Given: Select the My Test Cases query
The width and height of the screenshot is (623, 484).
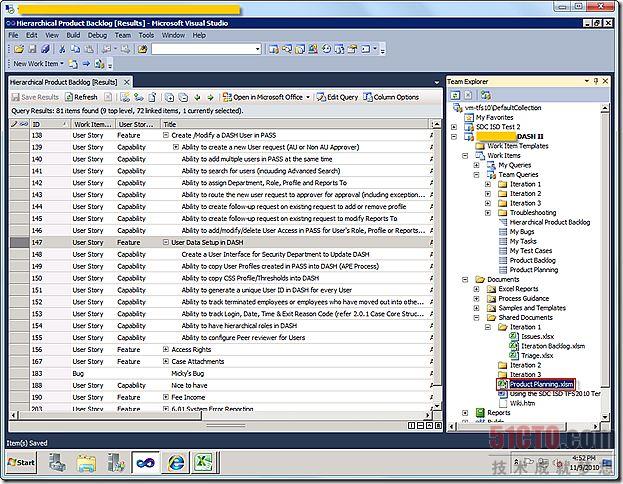Looking at the screenshot, I should point(530,251).
